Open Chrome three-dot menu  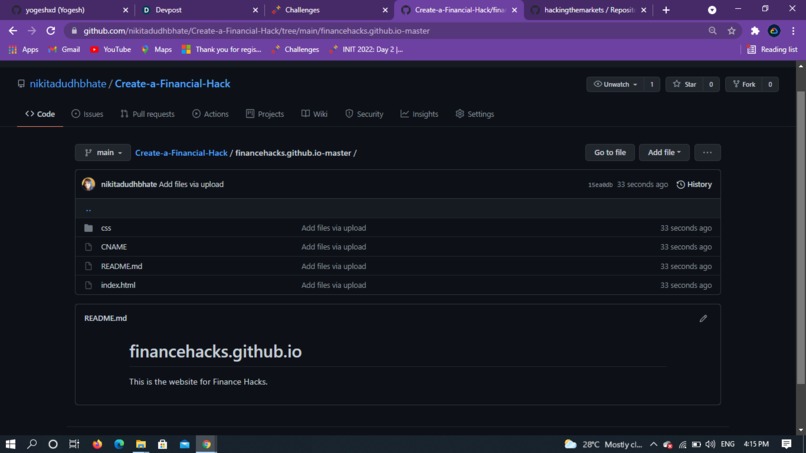point(793,31)
